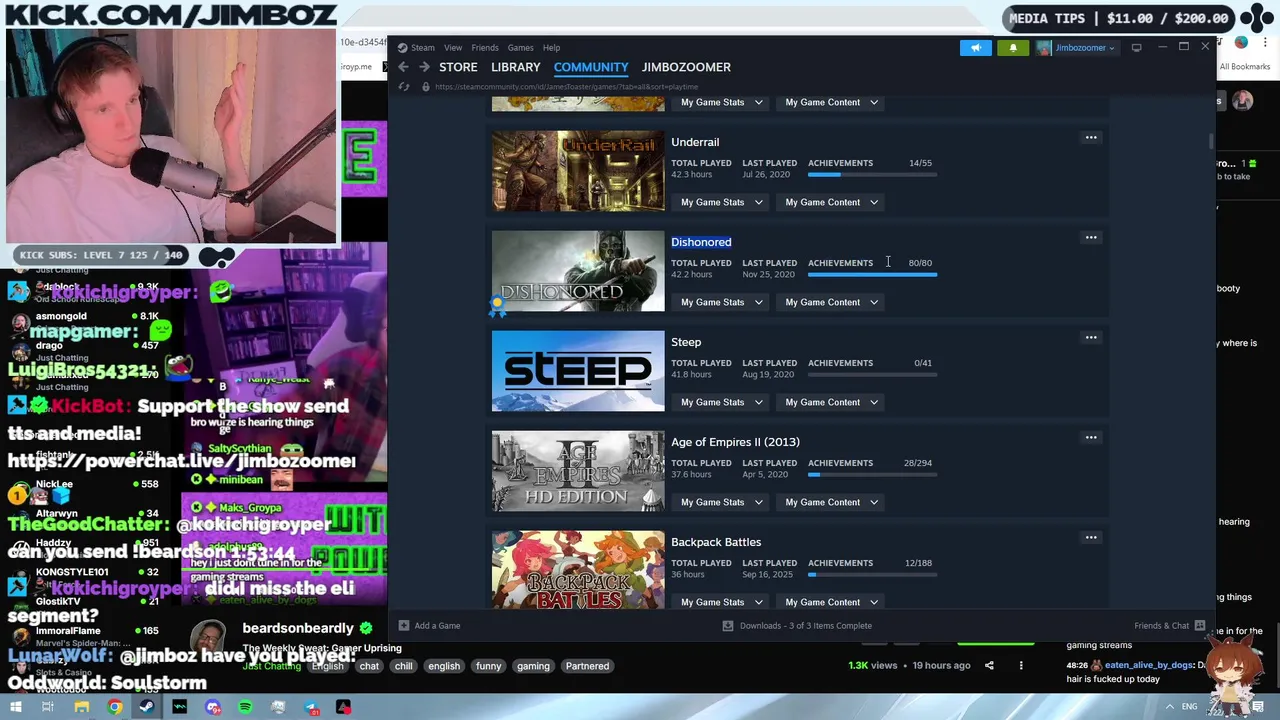Open the View menu
The image size is (1280, 720).
coord(453,47)
